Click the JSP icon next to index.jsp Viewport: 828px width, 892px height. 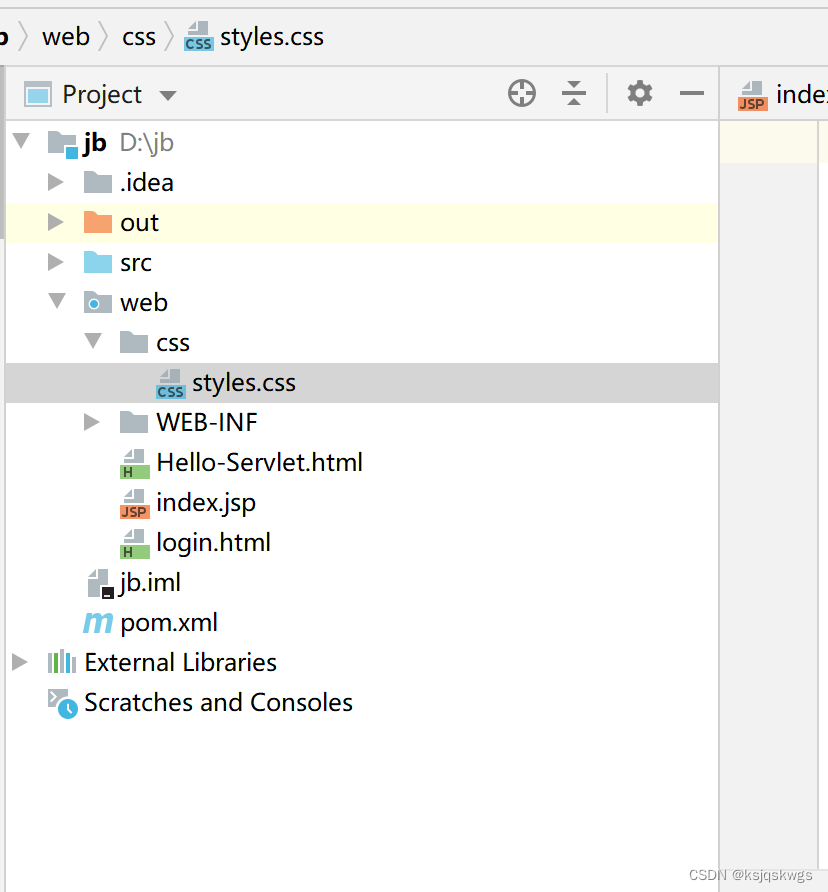[x=134, y=502]
